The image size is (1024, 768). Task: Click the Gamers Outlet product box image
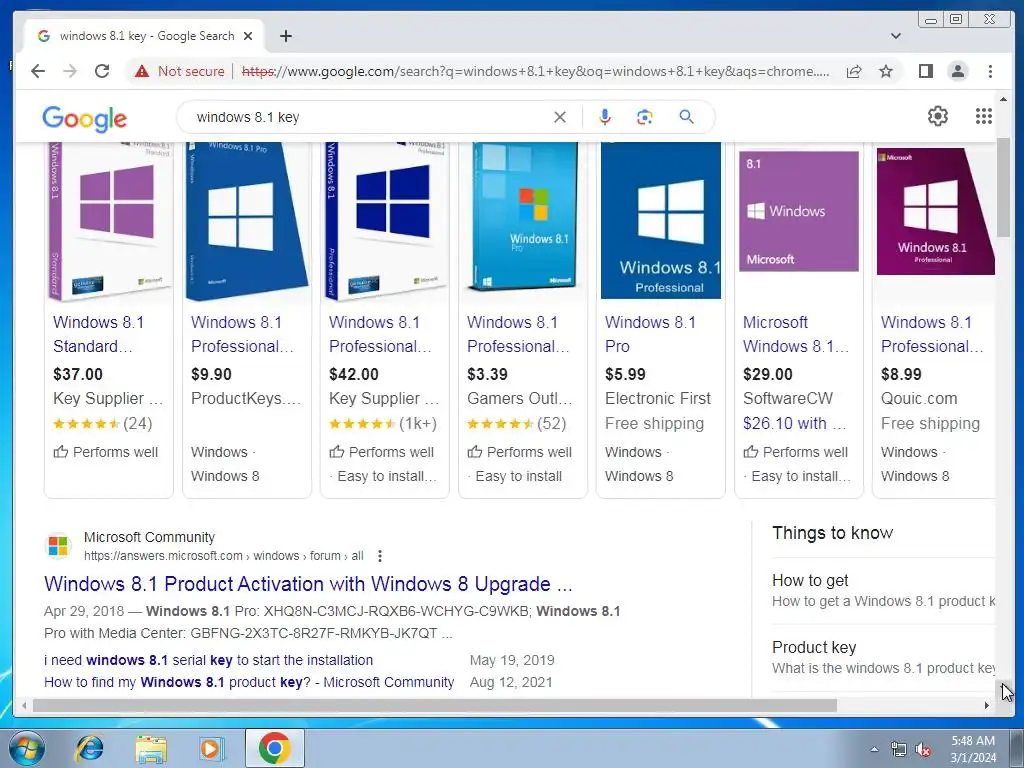point(522,216)
